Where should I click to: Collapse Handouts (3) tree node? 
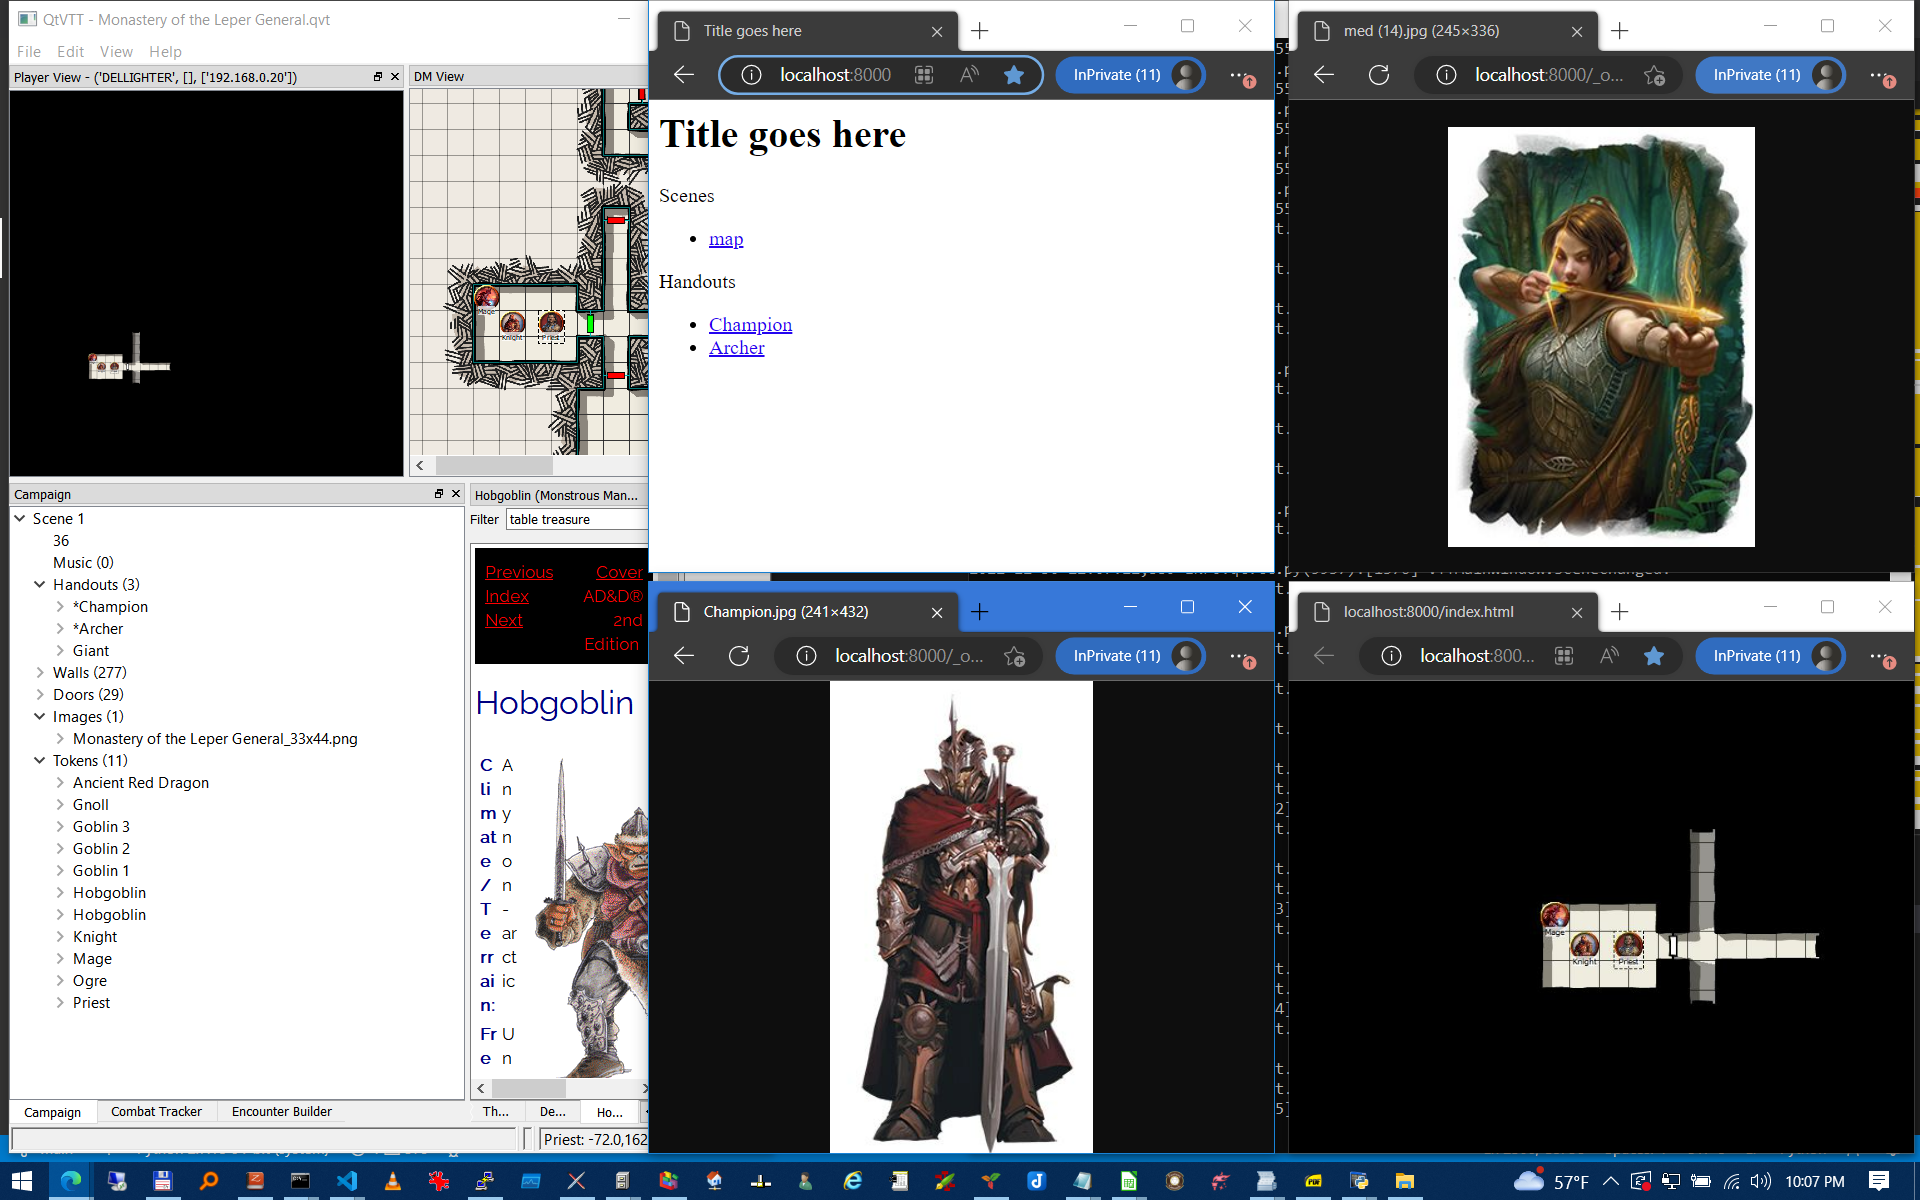40,585
